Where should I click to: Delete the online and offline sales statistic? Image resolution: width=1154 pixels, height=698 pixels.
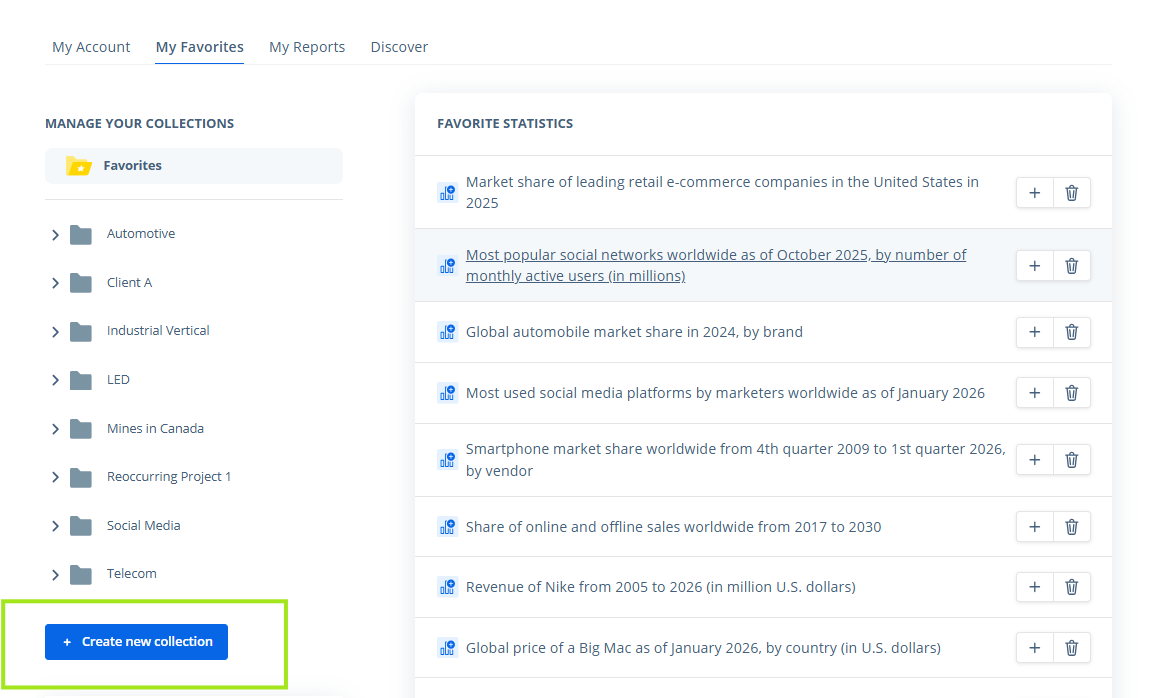1072,527
